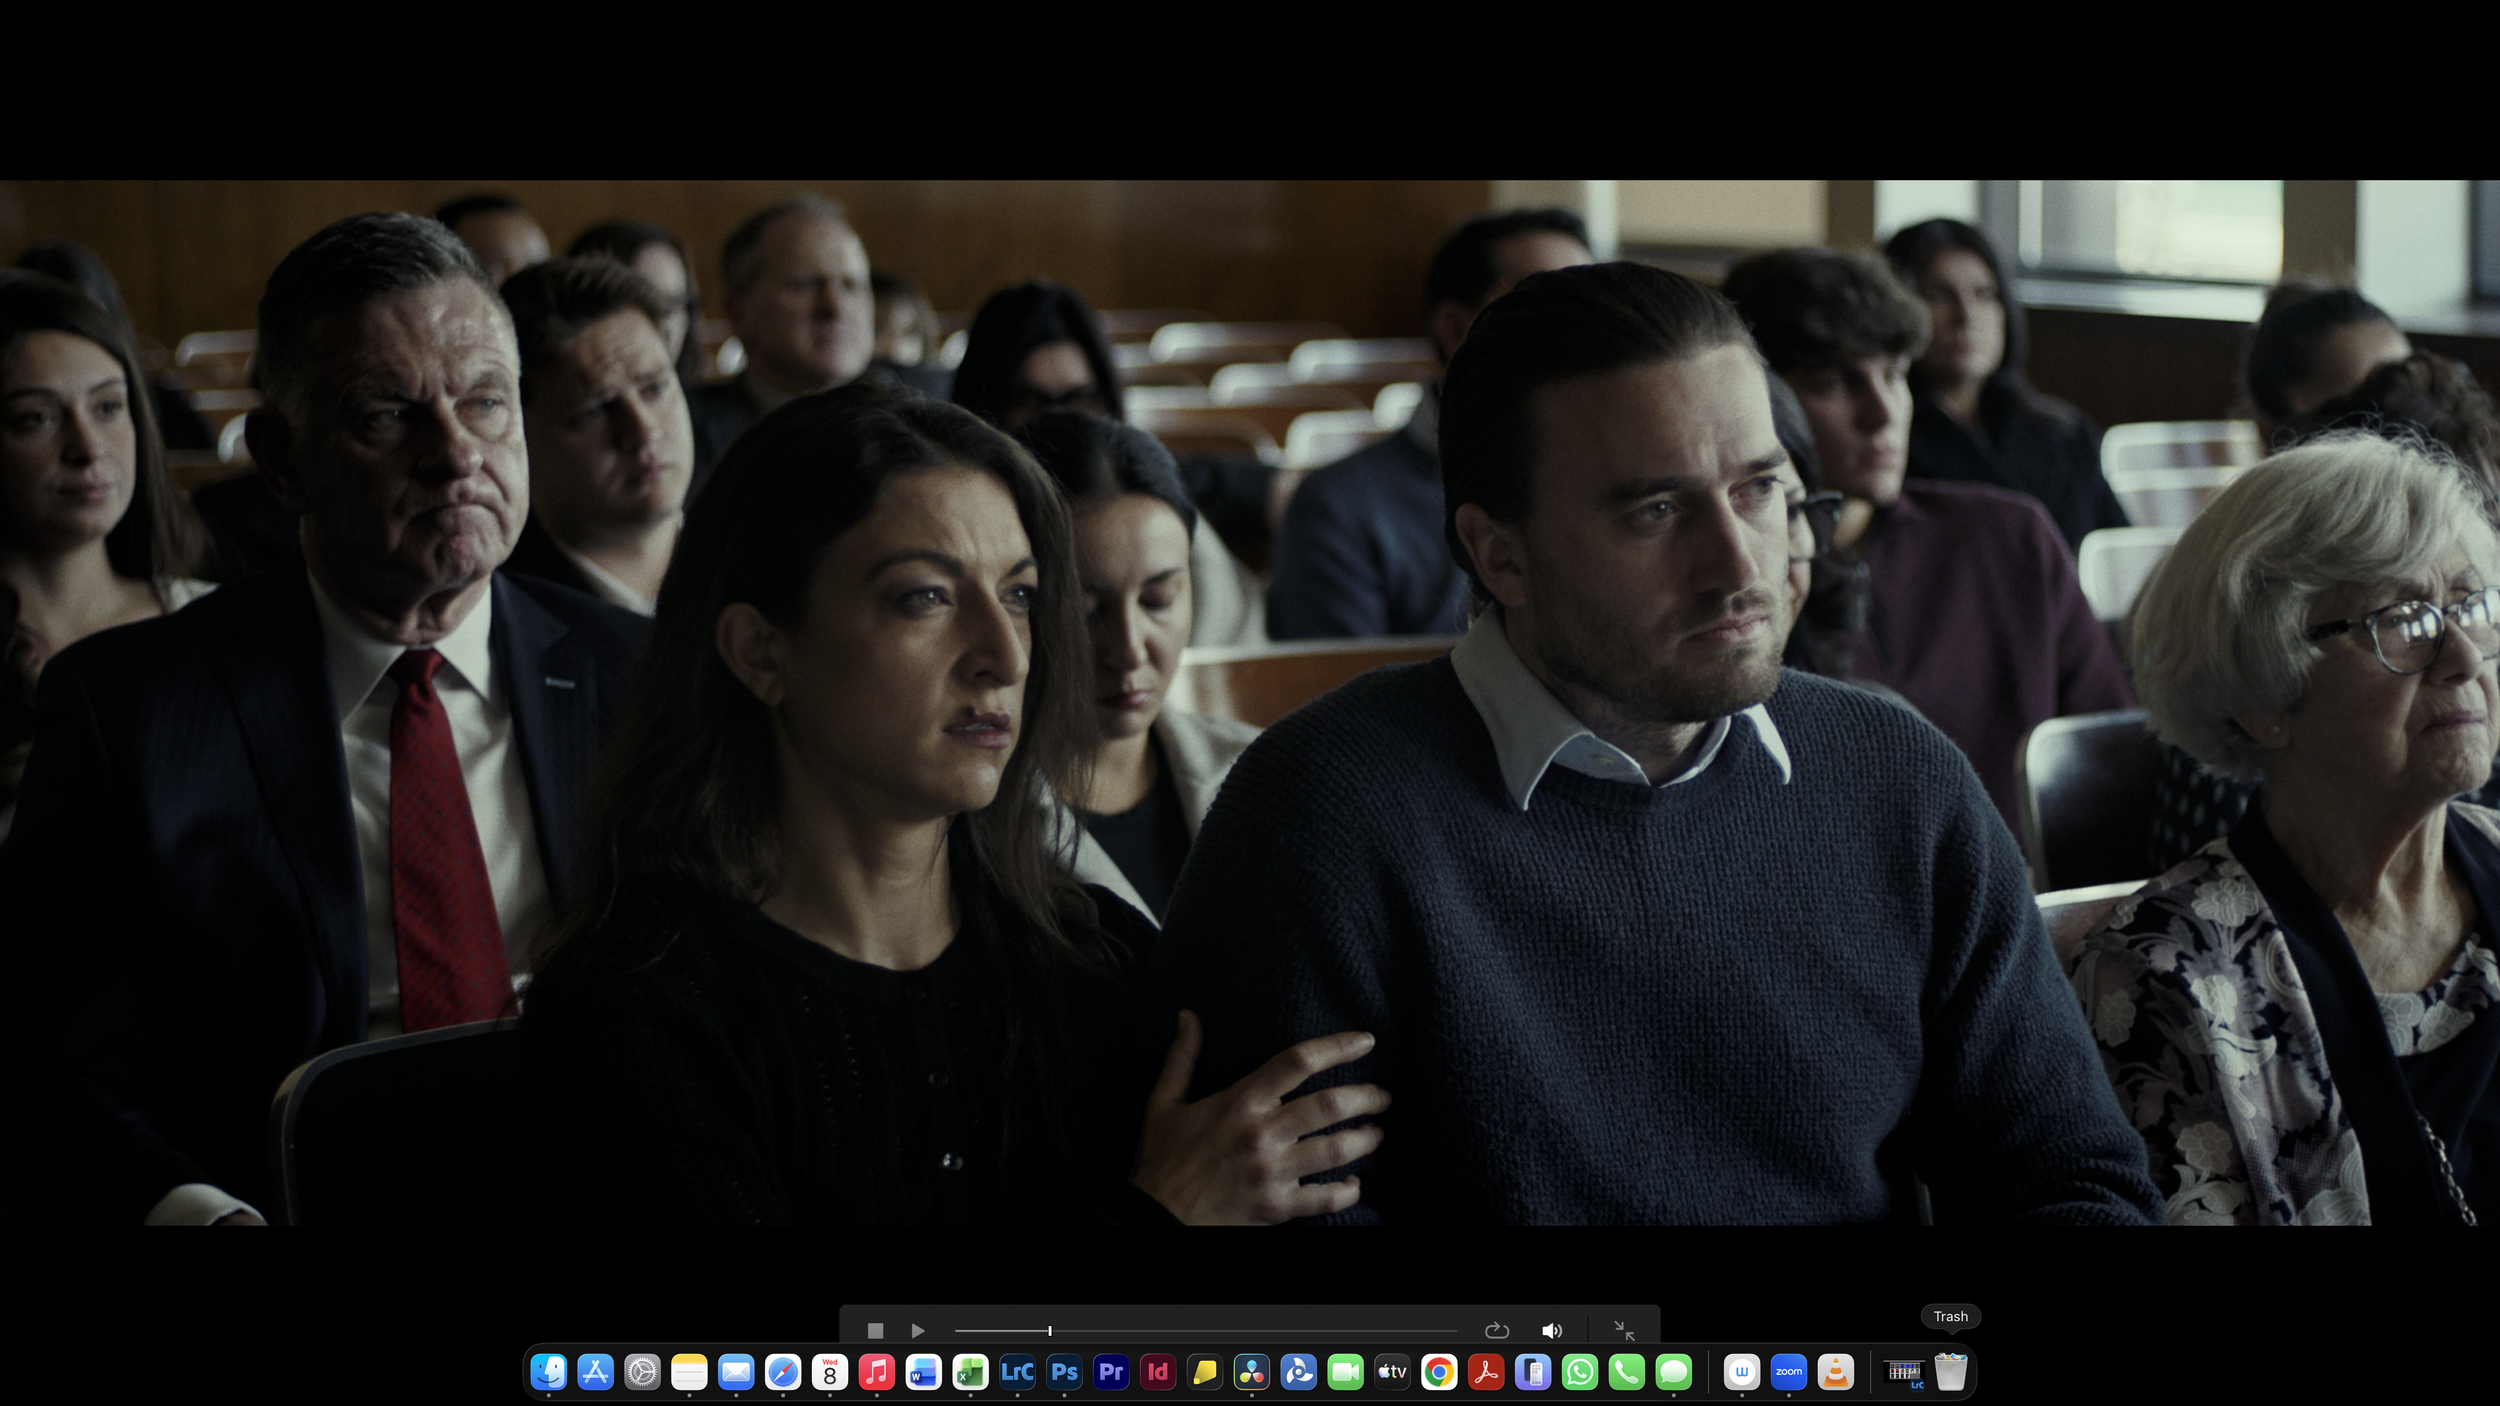Mute the player volume speaker icon
Viewport: 2500px width, 1406px height.
[1551, 1330]
